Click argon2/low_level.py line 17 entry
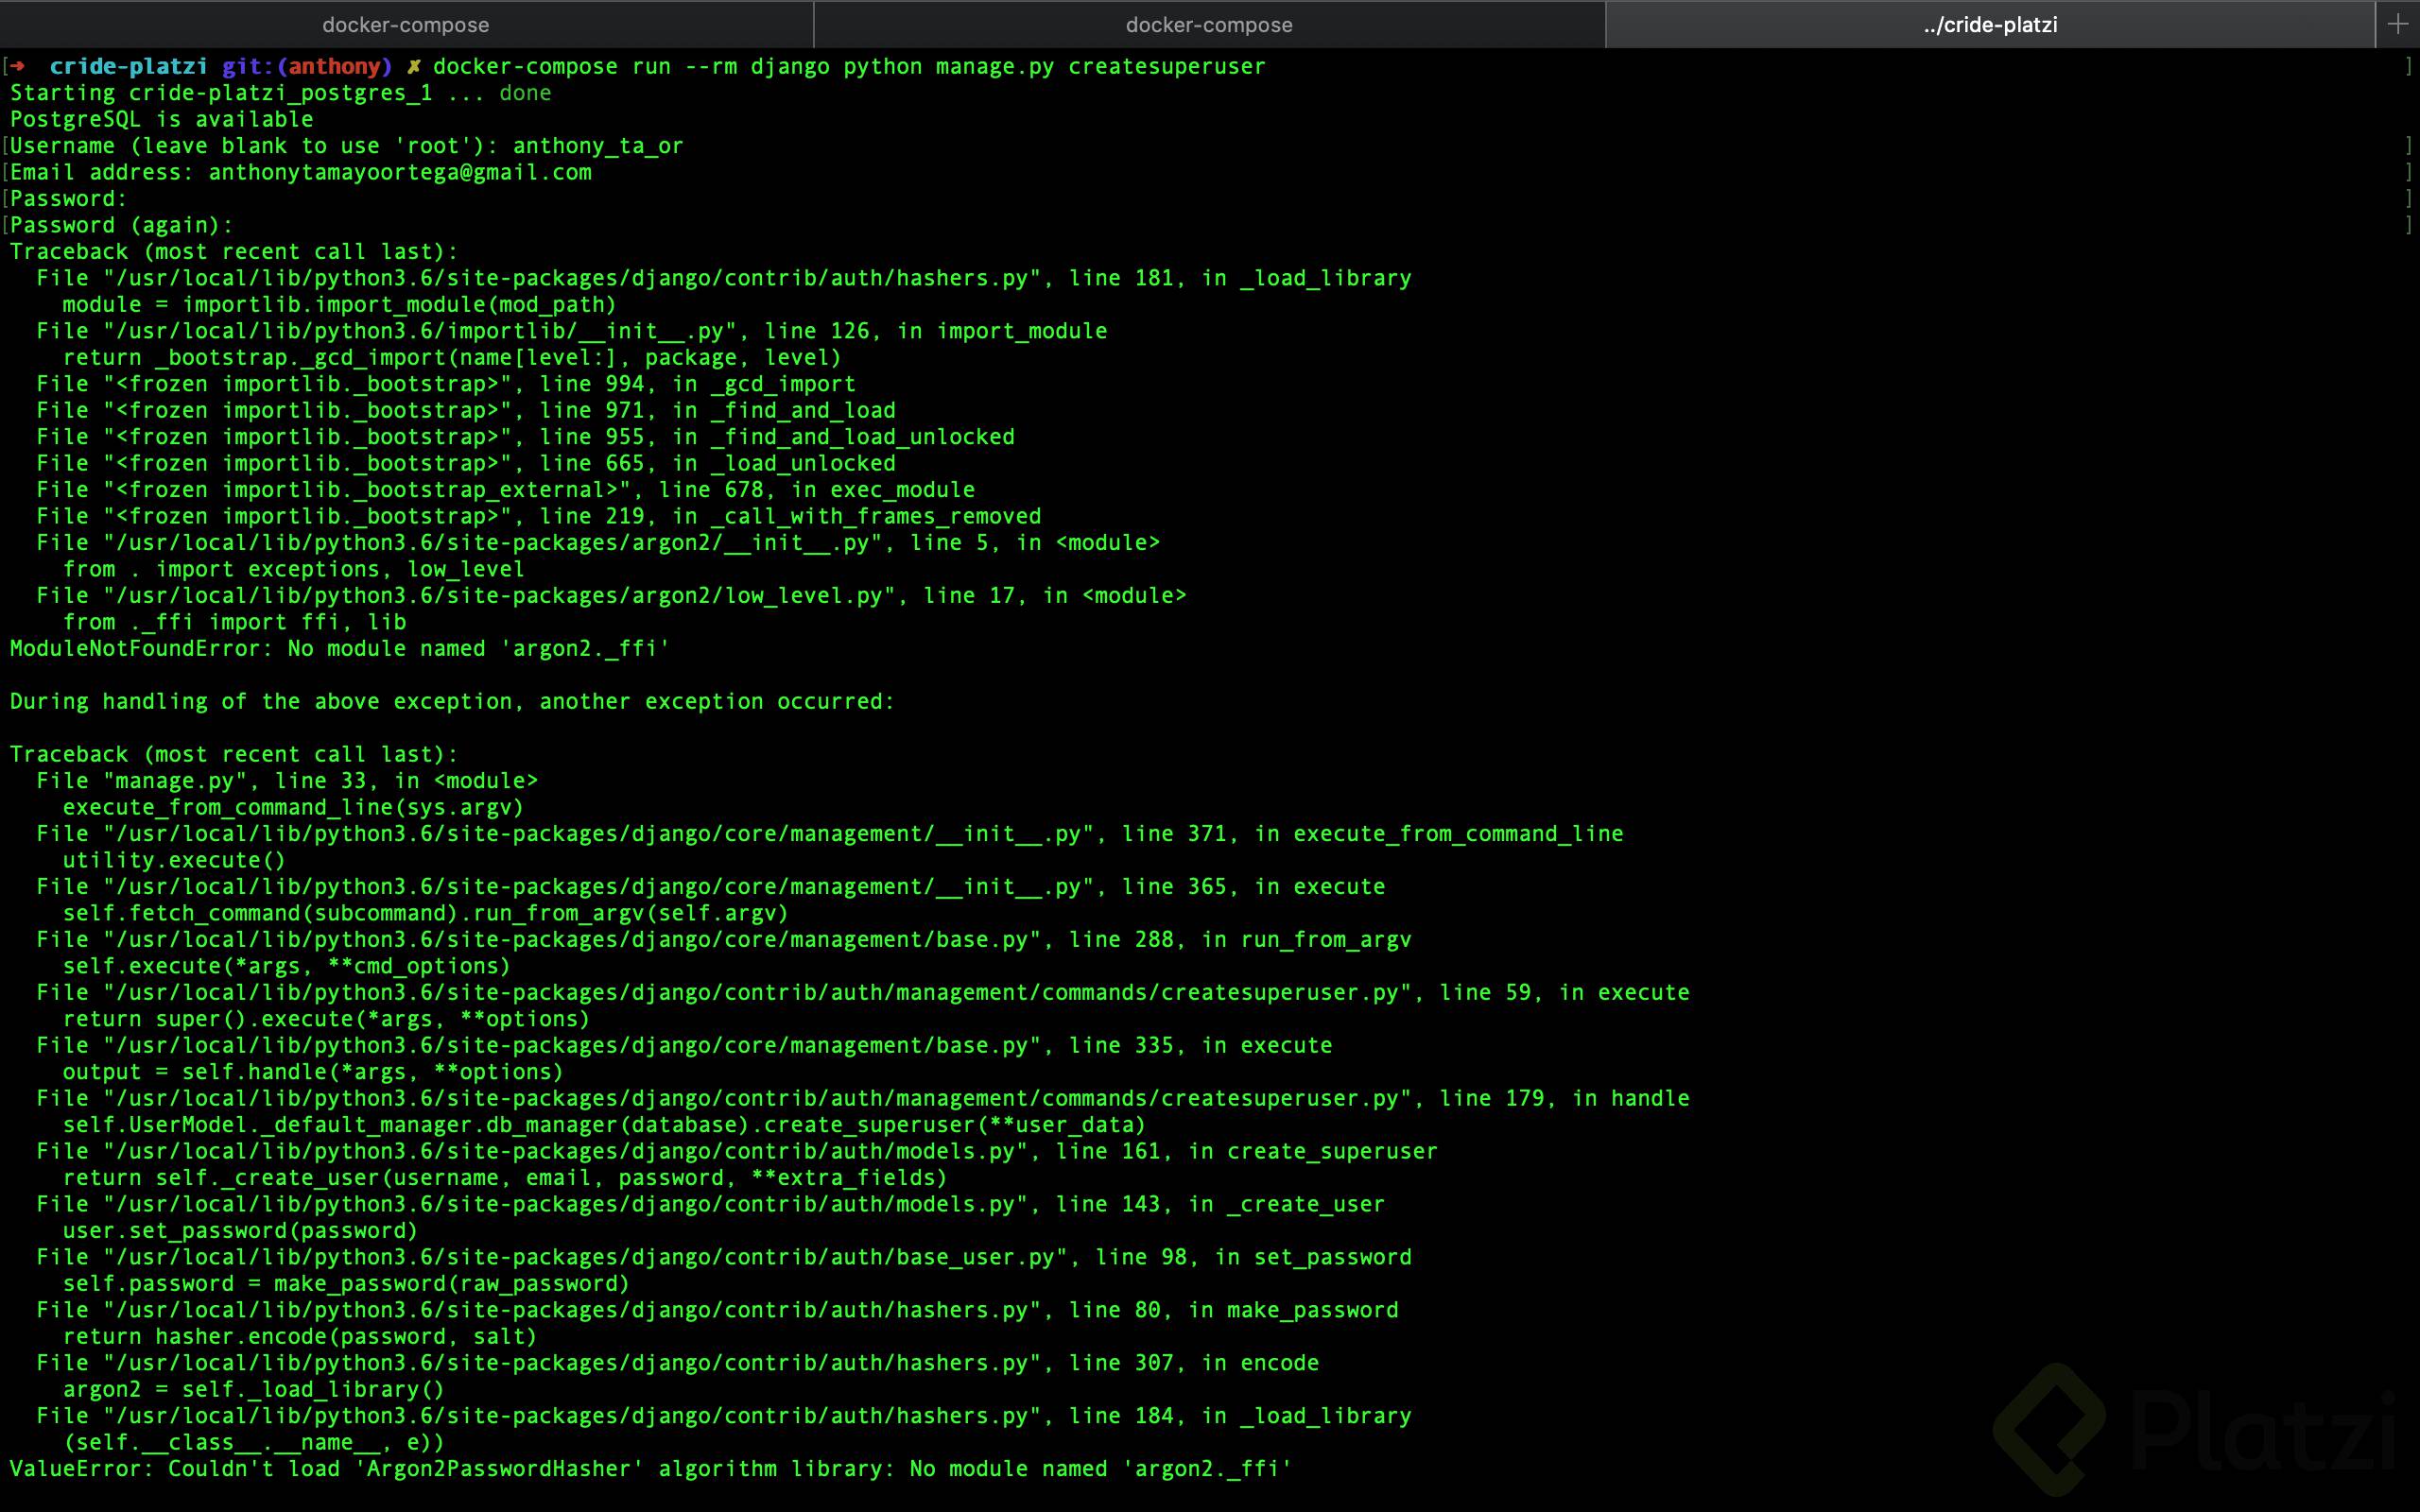This screenshot has width=2420, height=1512. (x=611, y=596)
